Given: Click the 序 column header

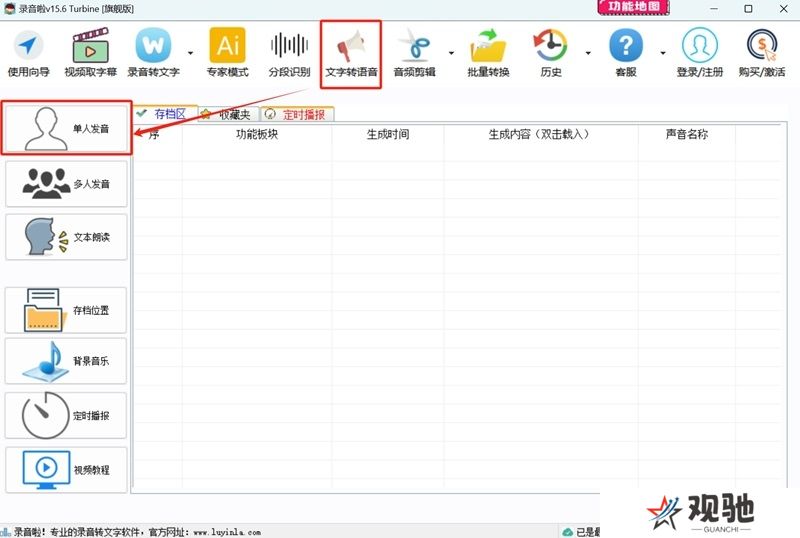Looking at the screenshot, I should point(155,134).
